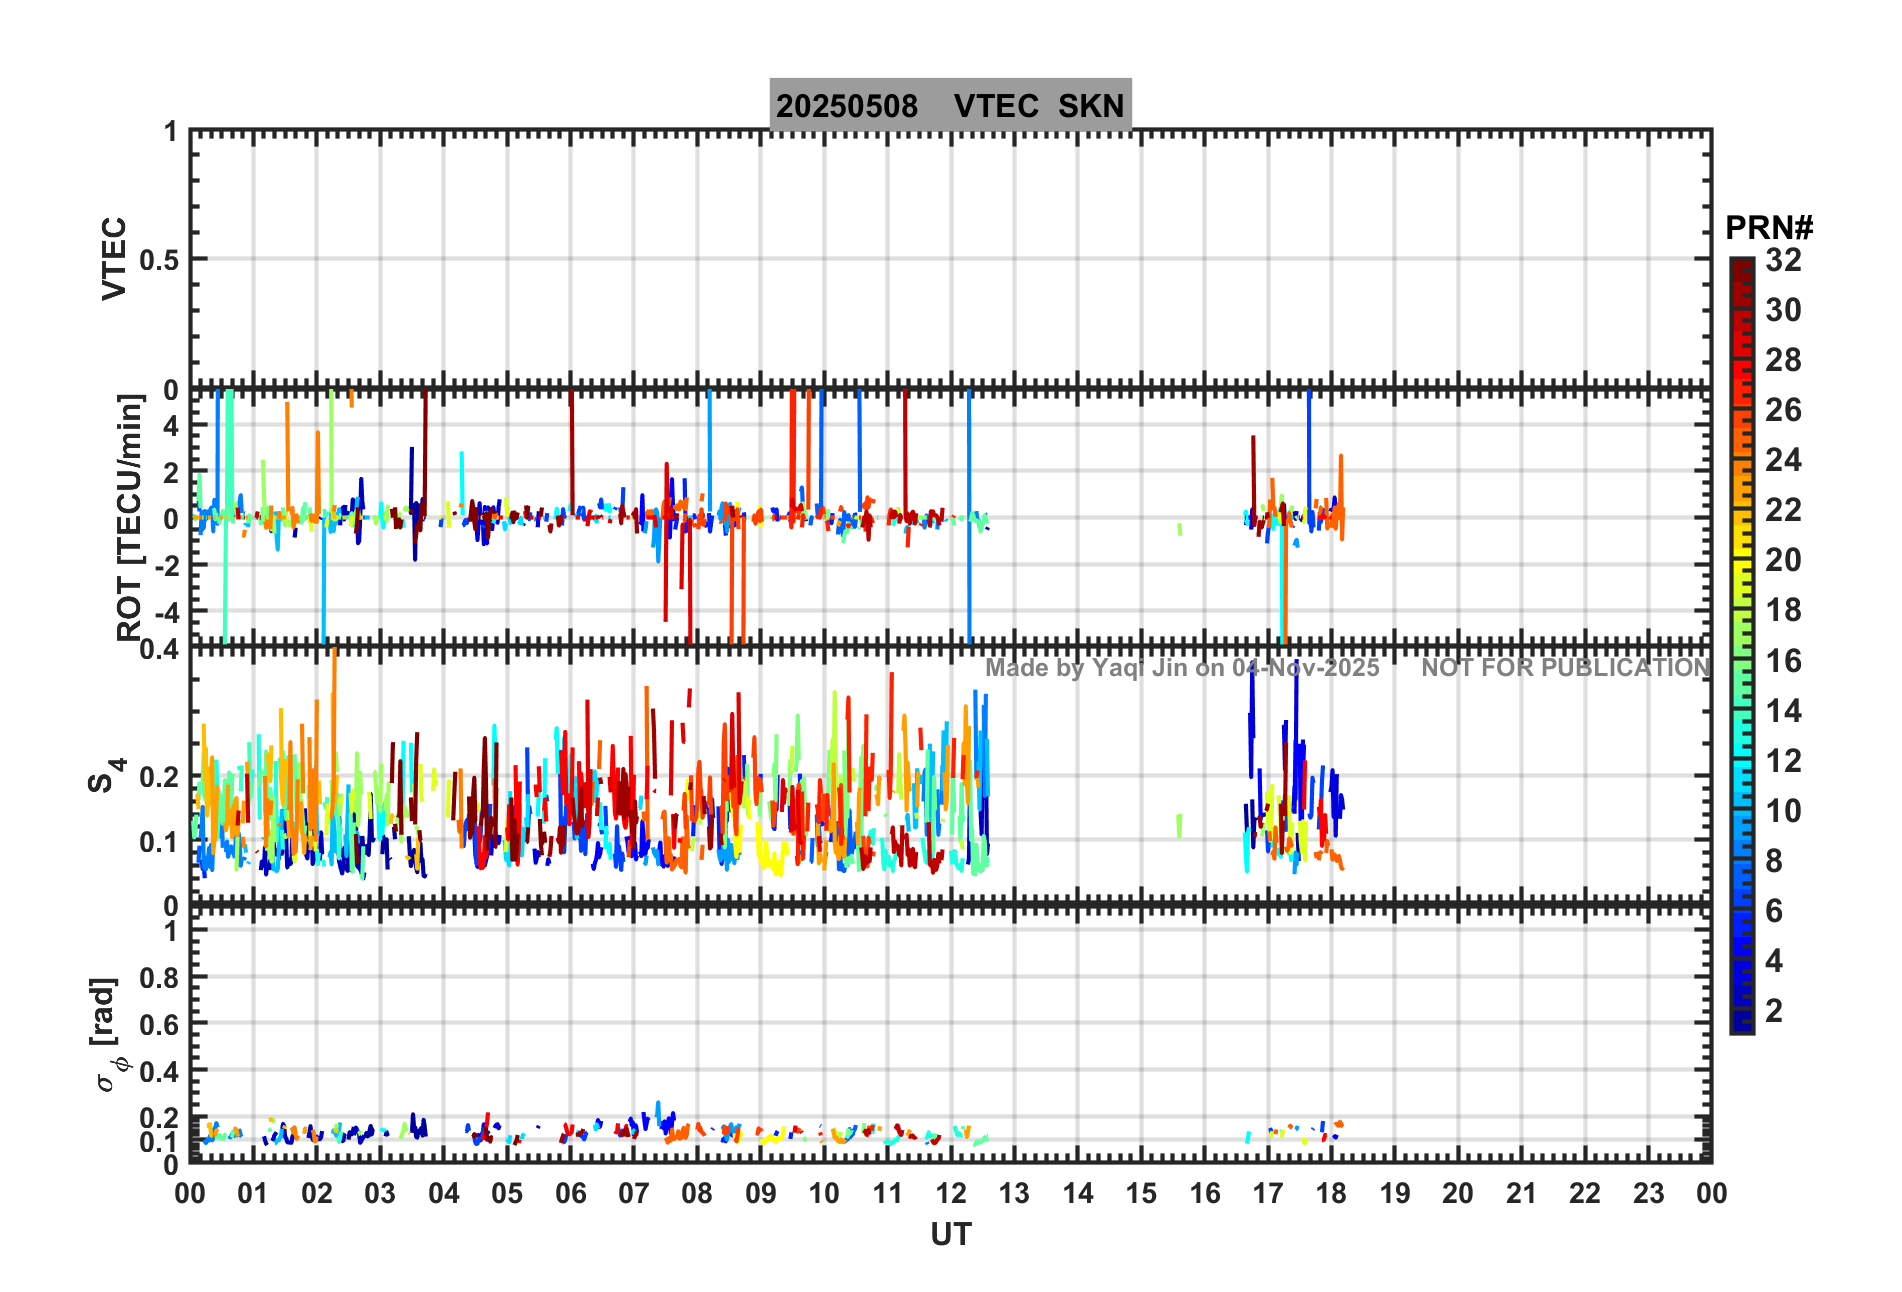
Task: Click the VTEC y-axis label
Action: click(115, 258)
